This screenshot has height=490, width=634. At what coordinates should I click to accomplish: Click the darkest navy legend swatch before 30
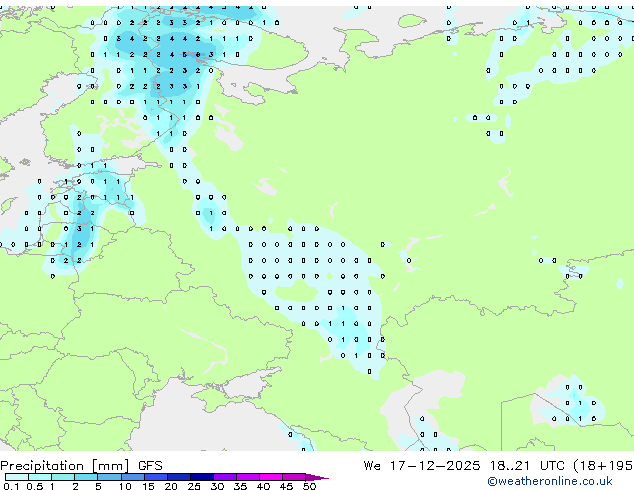click(x=202, y=477)
